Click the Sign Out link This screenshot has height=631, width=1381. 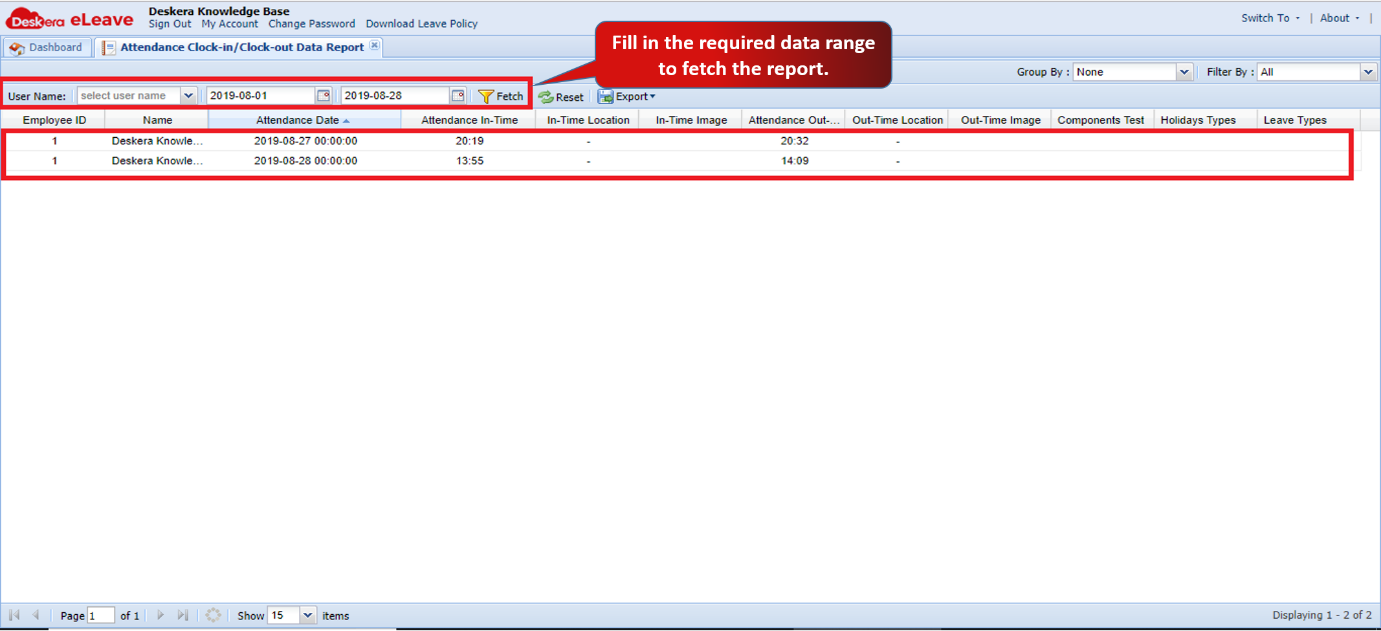point(170,24)
